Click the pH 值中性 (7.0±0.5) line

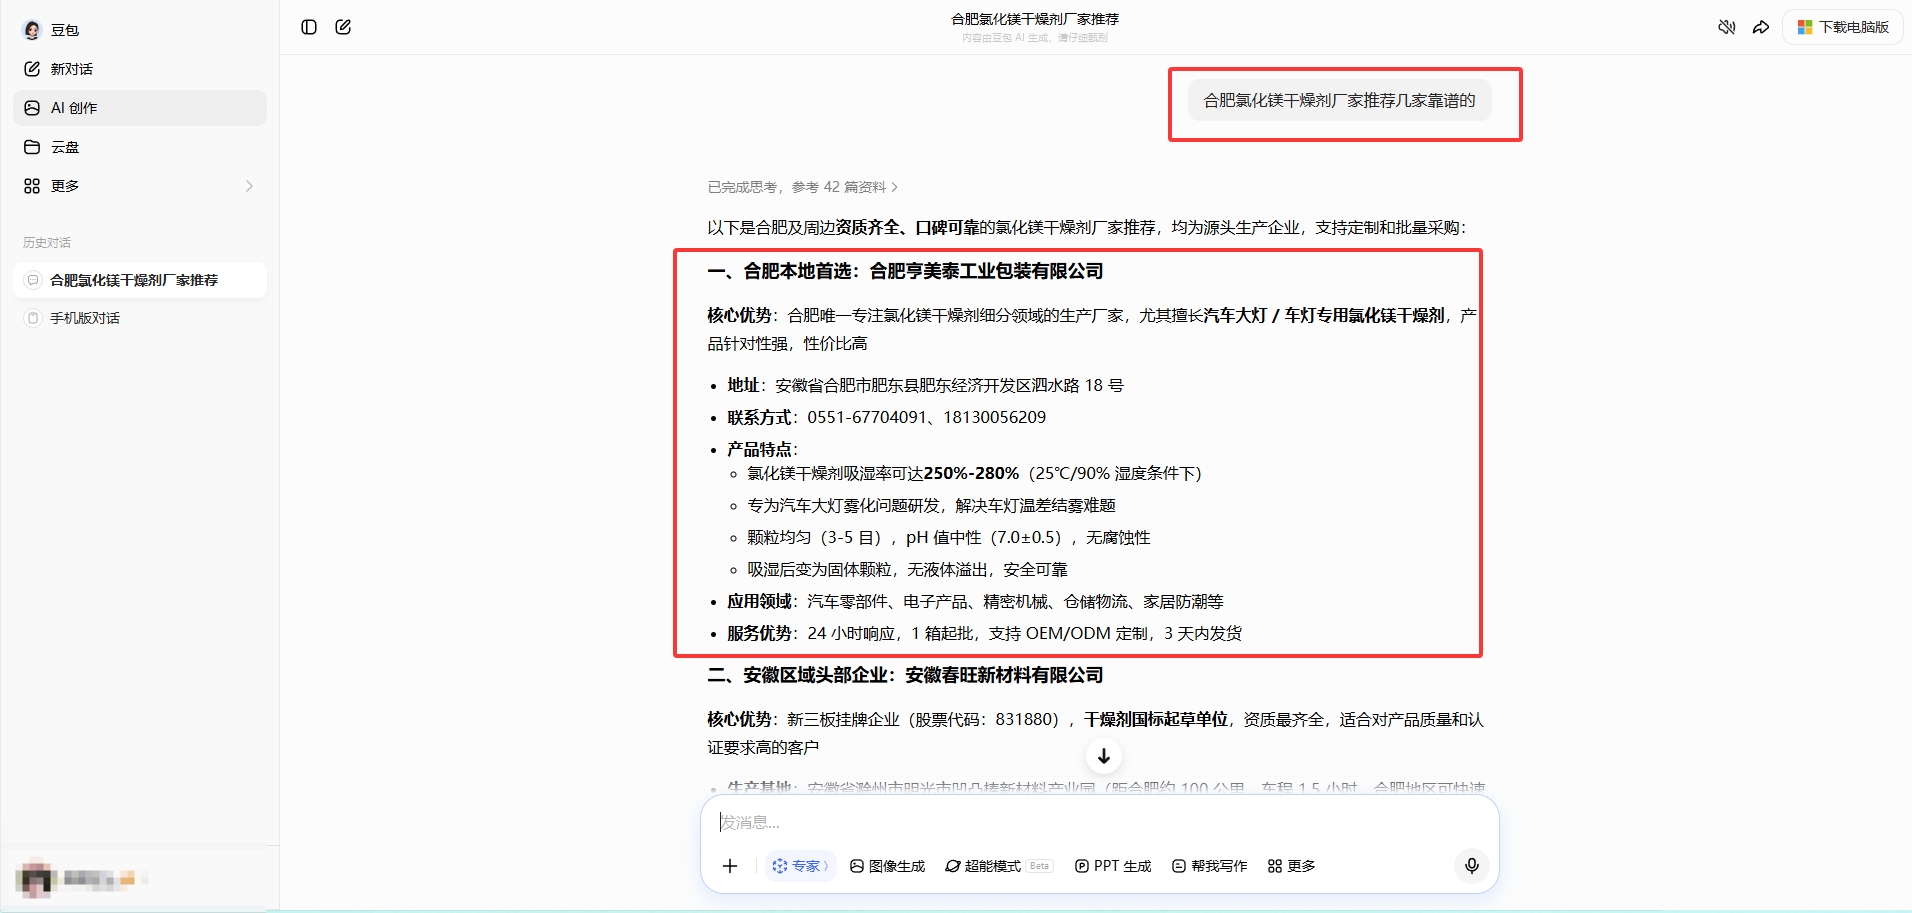click(948, 537)
